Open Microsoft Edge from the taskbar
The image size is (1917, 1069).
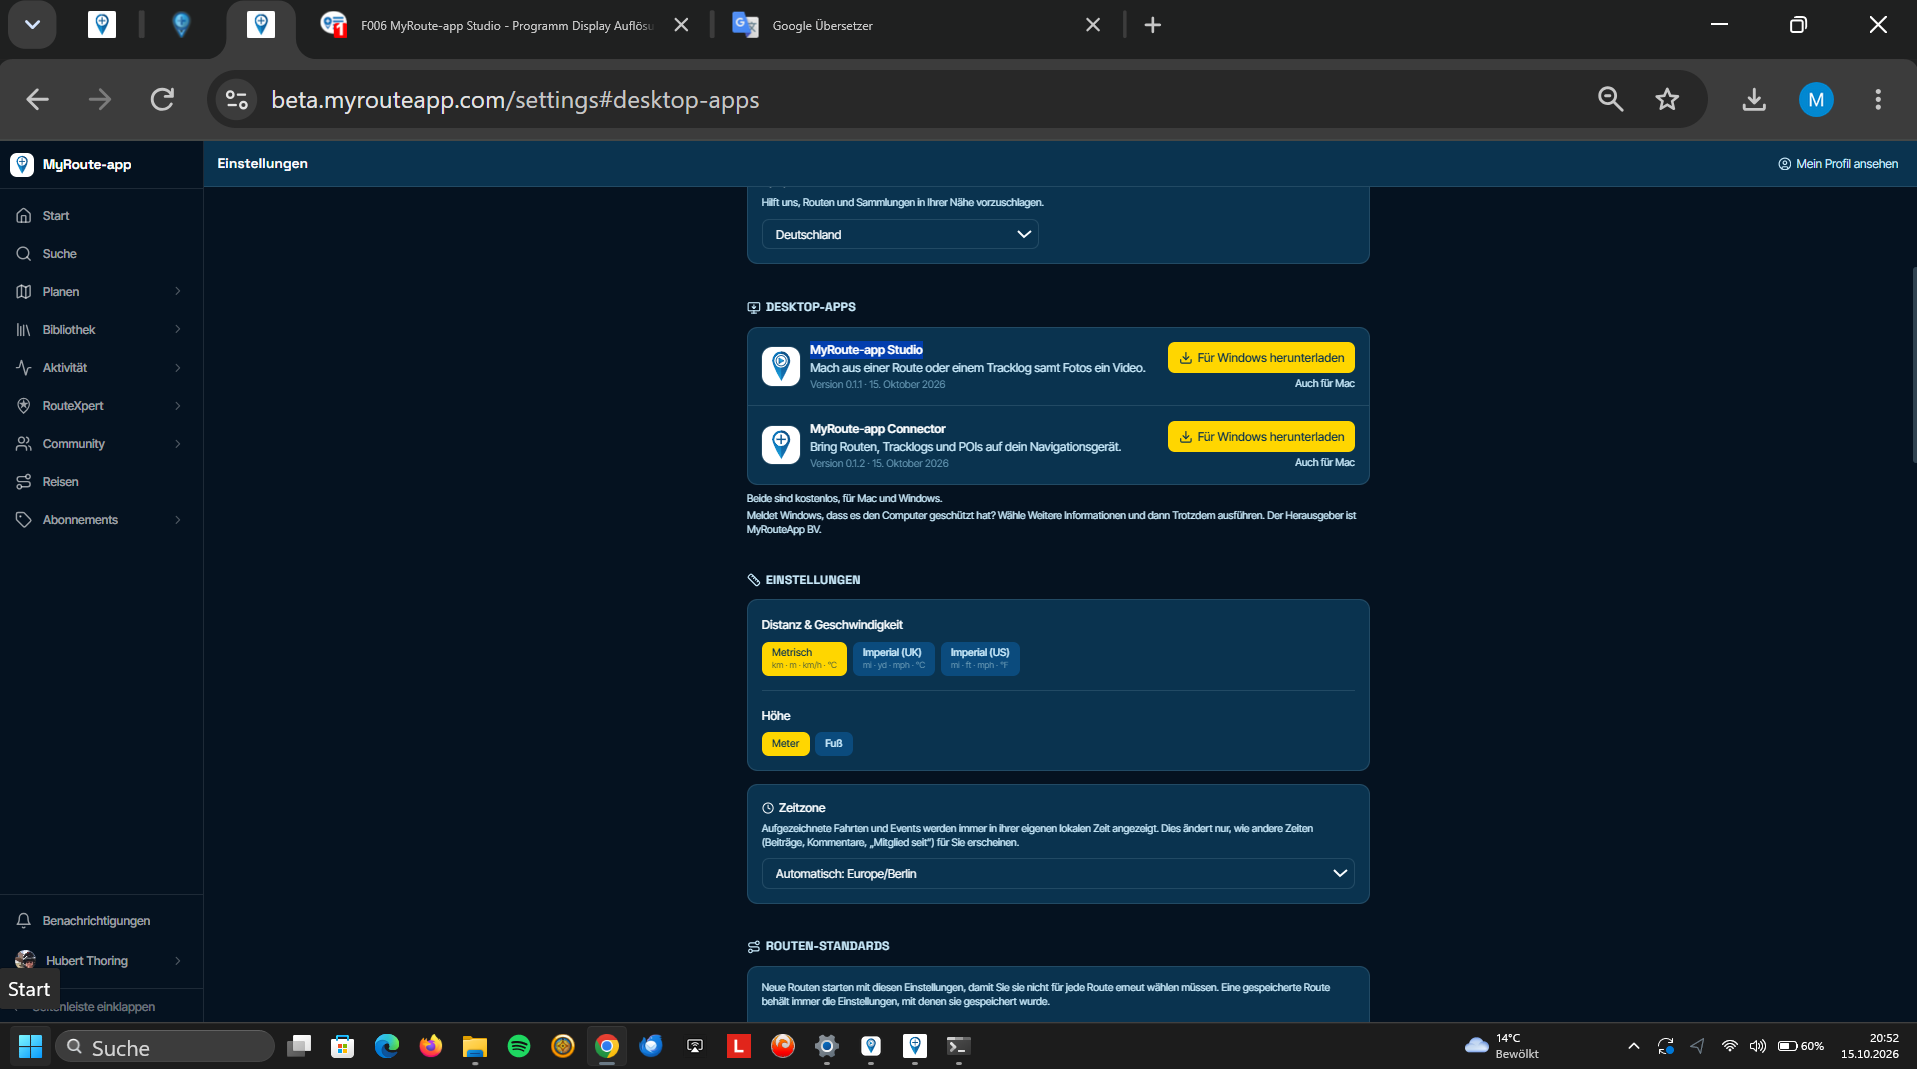point(387,1046)
